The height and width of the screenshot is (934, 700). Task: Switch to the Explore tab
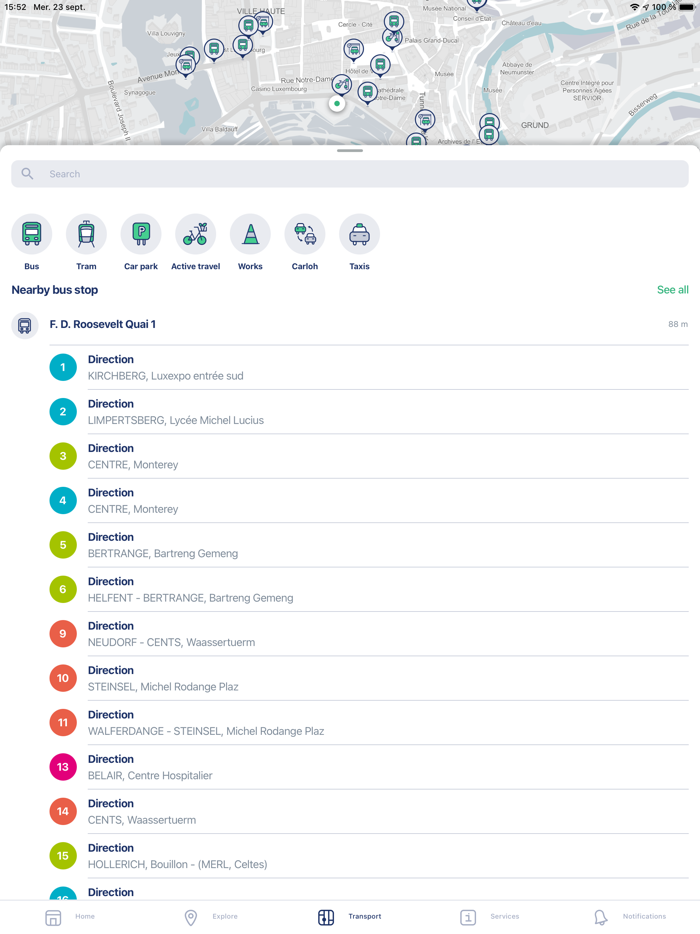tap(211, 917)
